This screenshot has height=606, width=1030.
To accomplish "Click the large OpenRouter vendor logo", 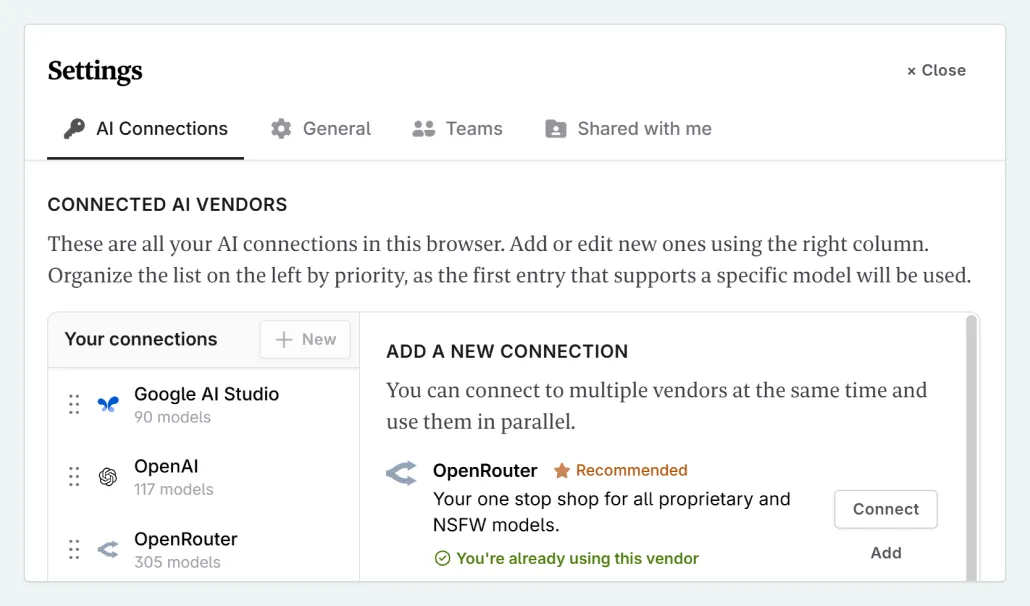I will click(x=402, y=473).
